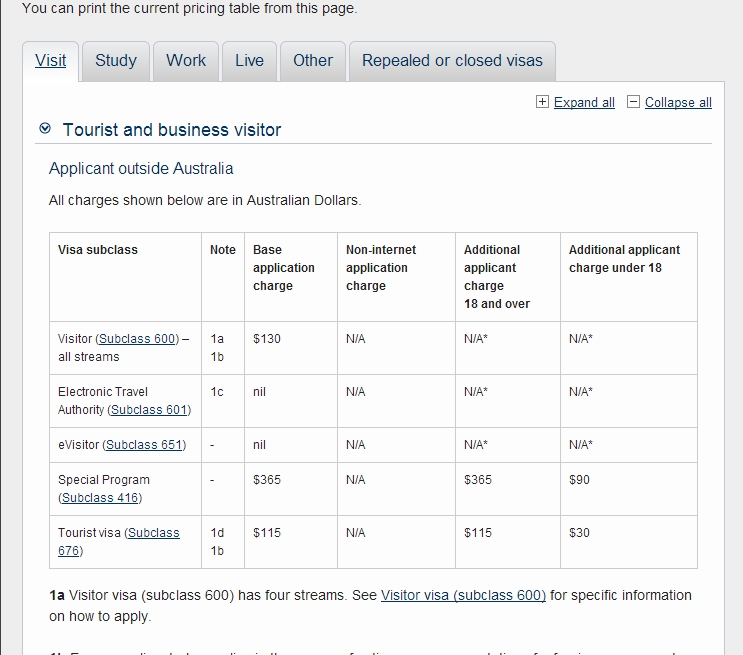
Task: Click the Base application charge column header
Action: (x=283, y=268)
